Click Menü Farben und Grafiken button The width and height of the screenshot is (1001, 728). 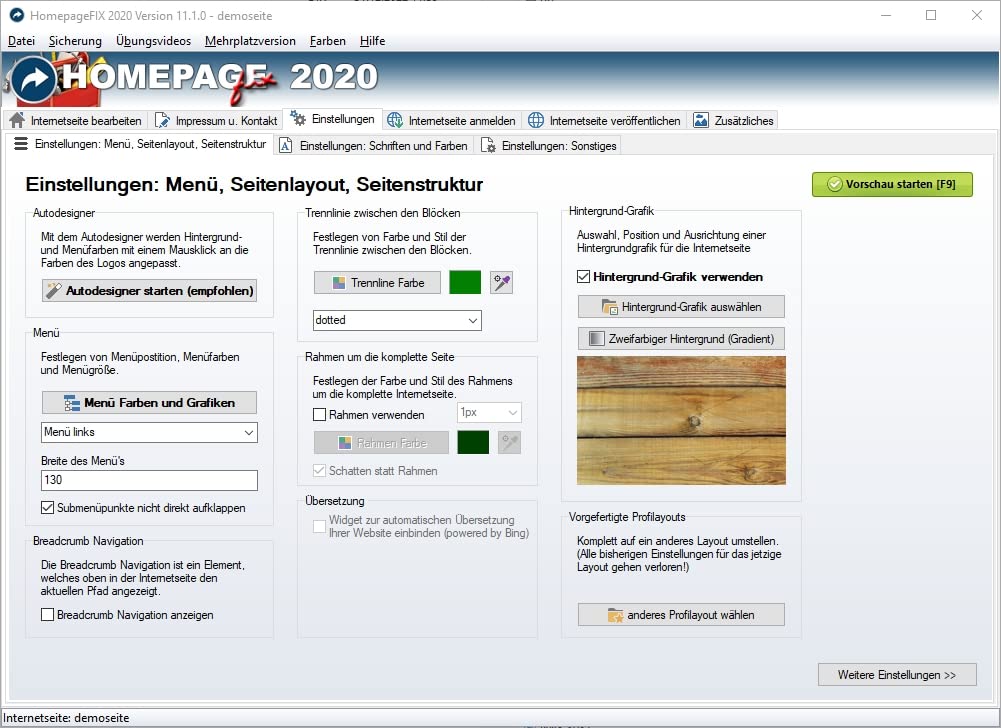click(149, 403)
